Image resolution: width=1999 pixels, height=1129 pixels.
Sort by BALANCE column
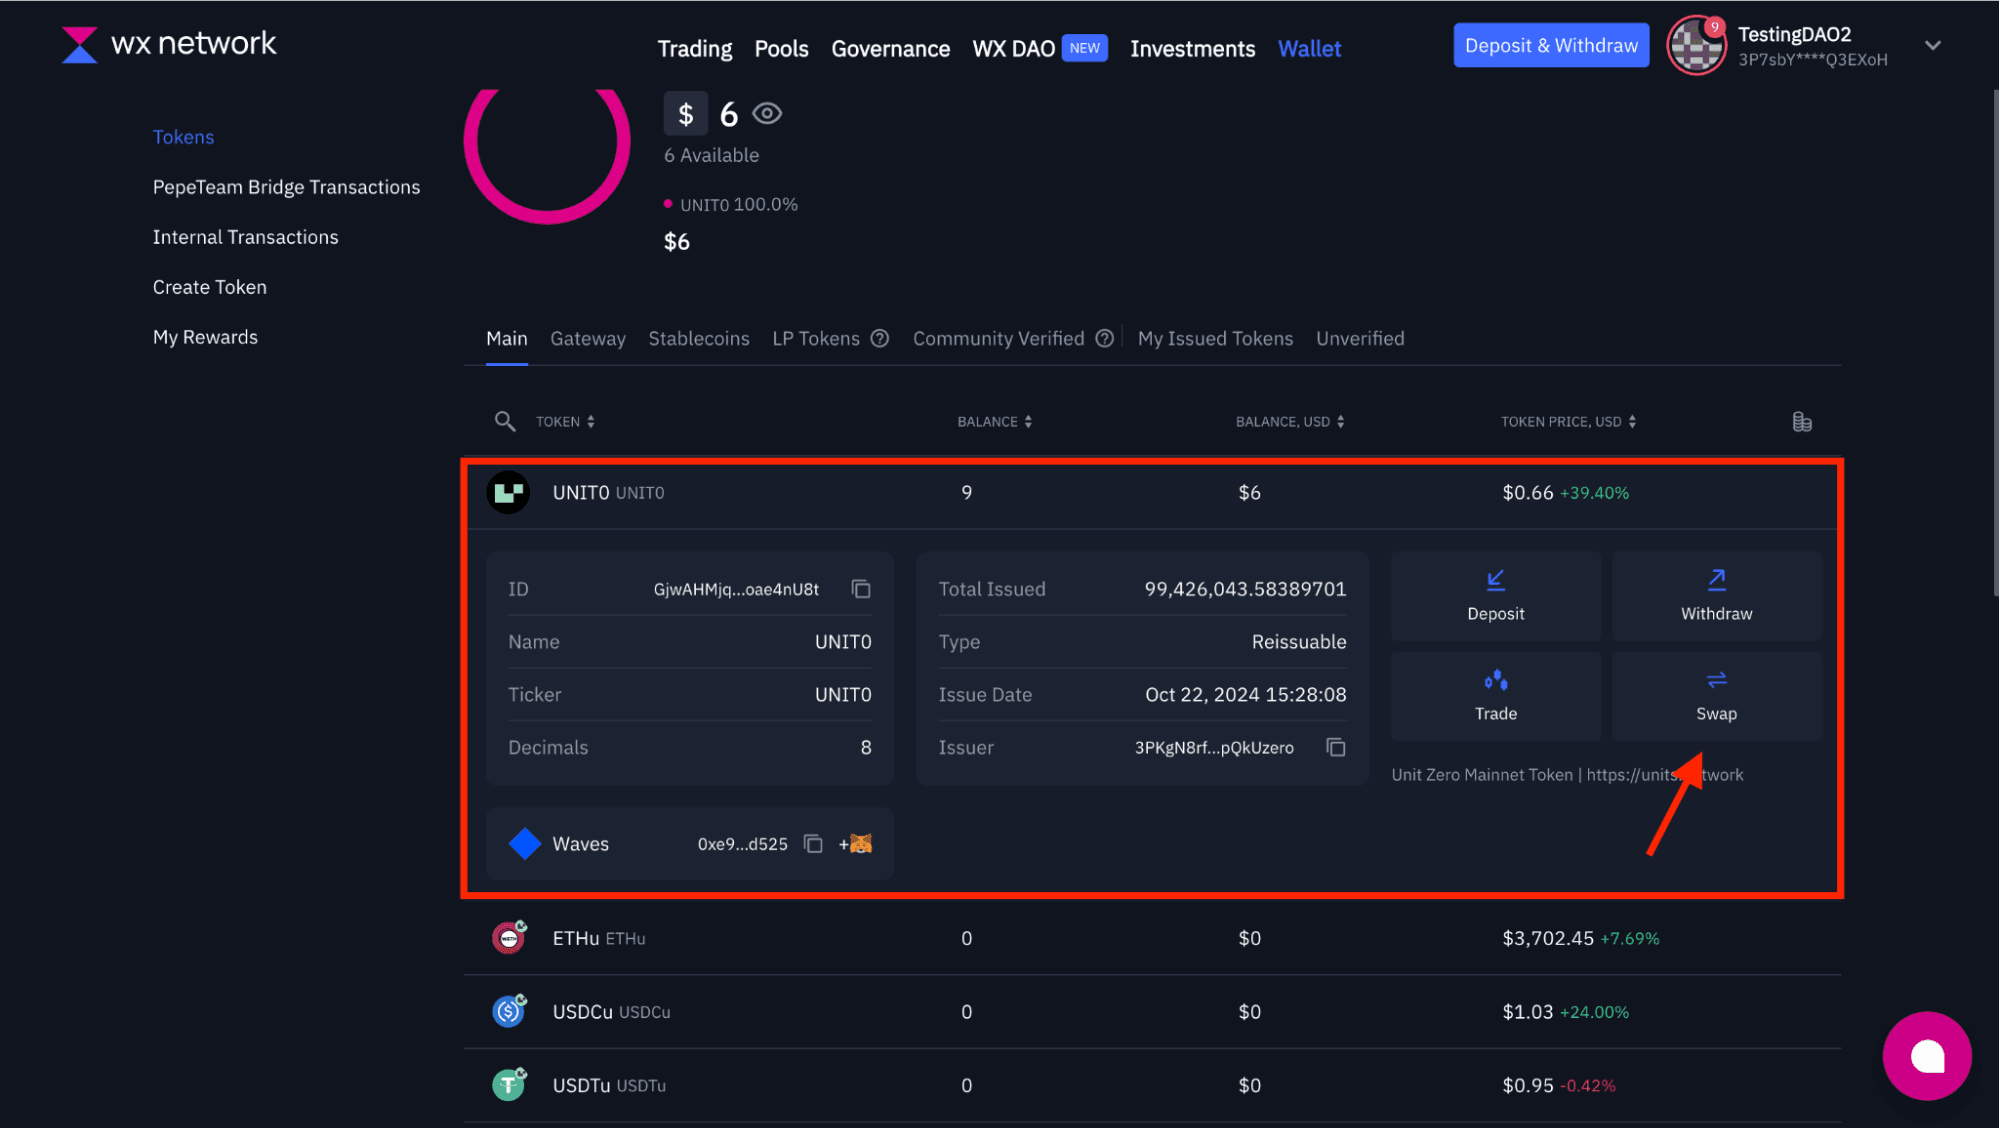point(994,422)
